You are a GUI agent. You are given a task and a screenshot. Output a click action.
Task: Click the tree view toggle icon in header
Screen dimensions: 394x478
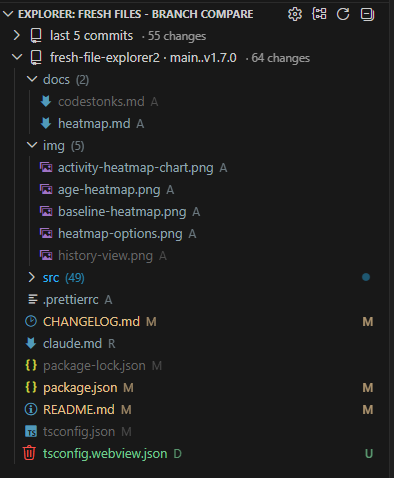tap(319, 14)
